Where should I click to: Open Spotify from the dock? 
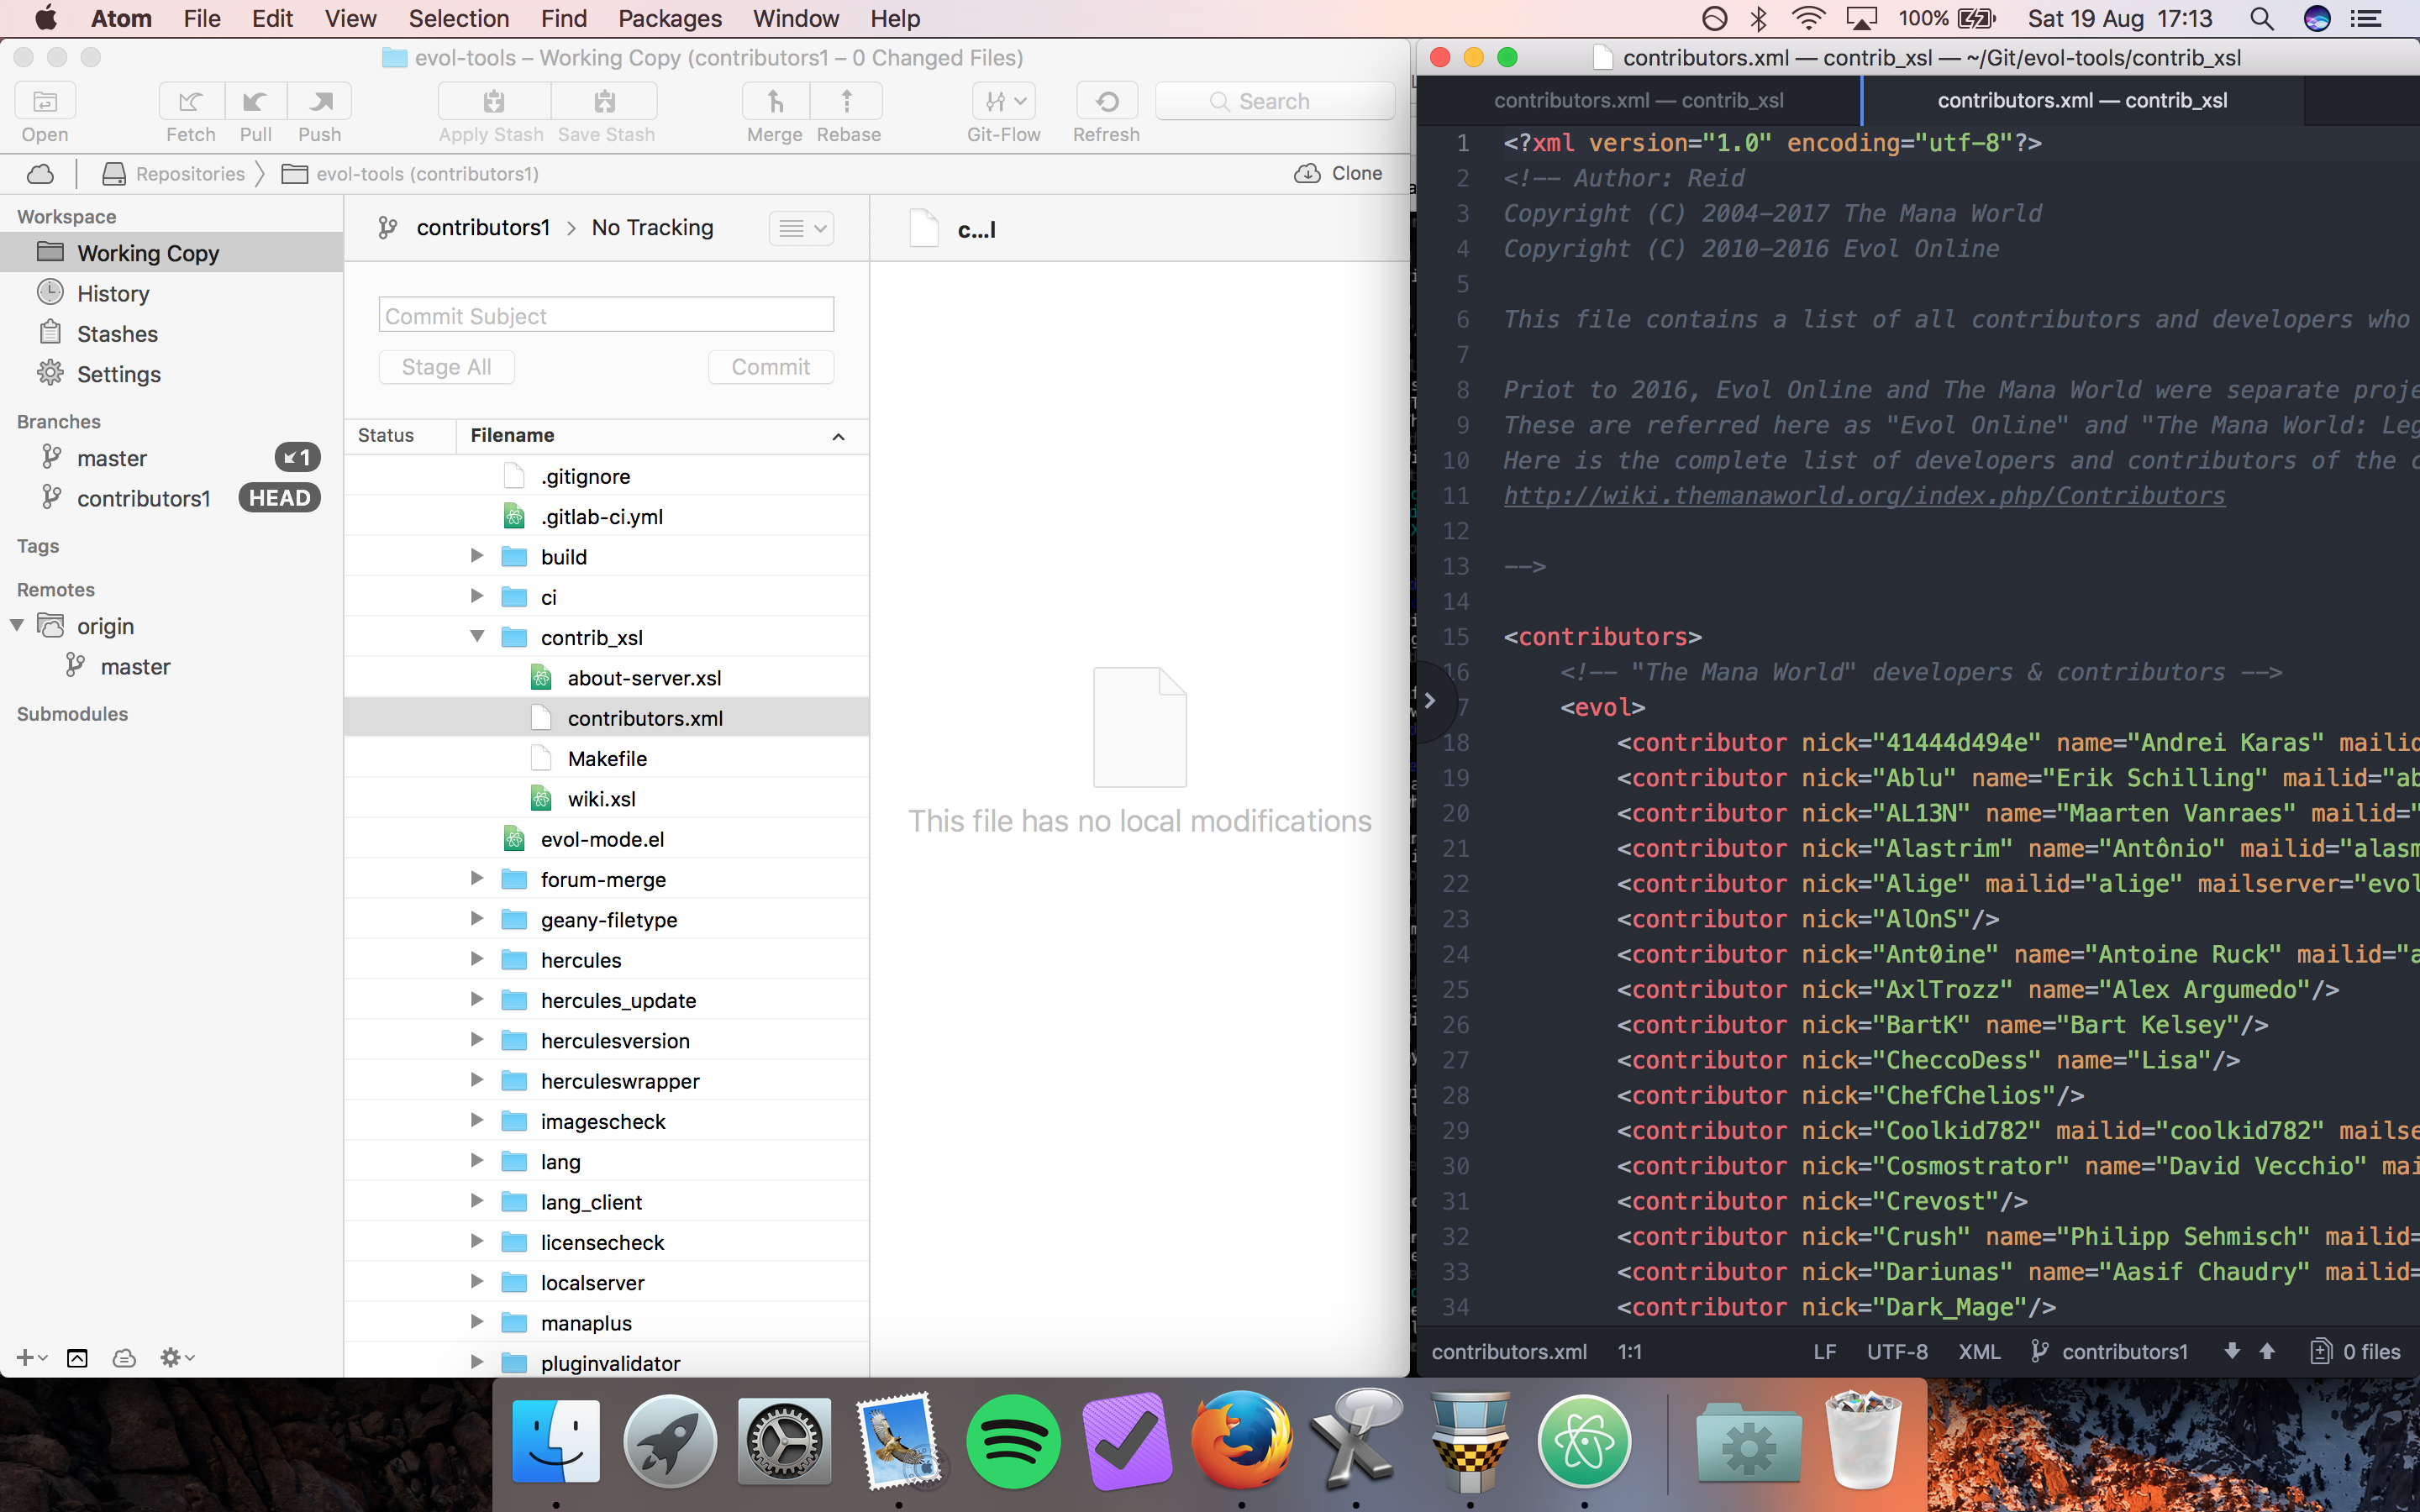pos(1013,1441)
